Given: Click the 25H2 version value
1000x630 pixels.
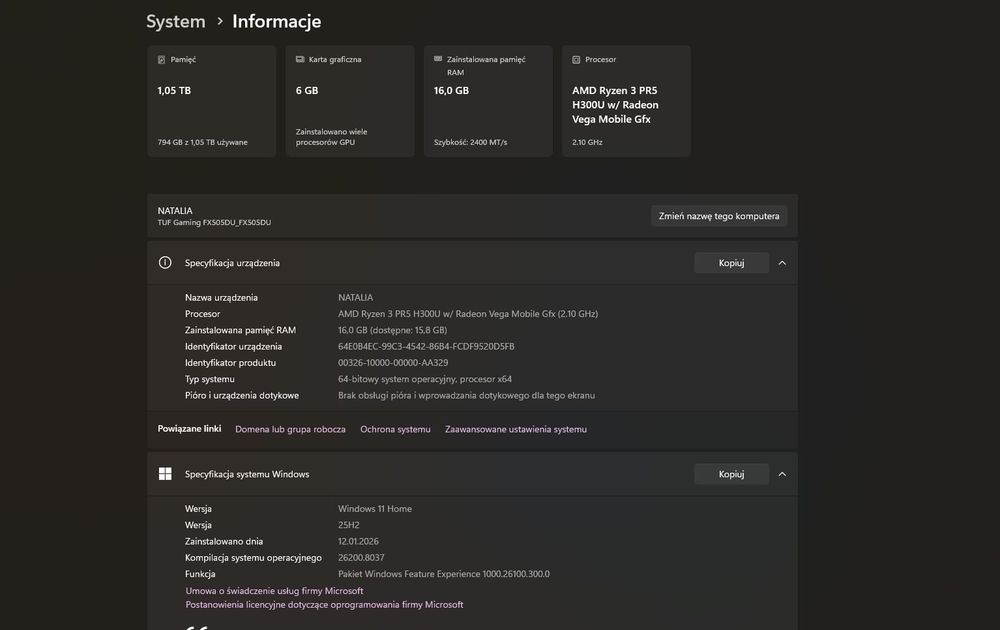Looking at the screenshot, I should point(349,525).
